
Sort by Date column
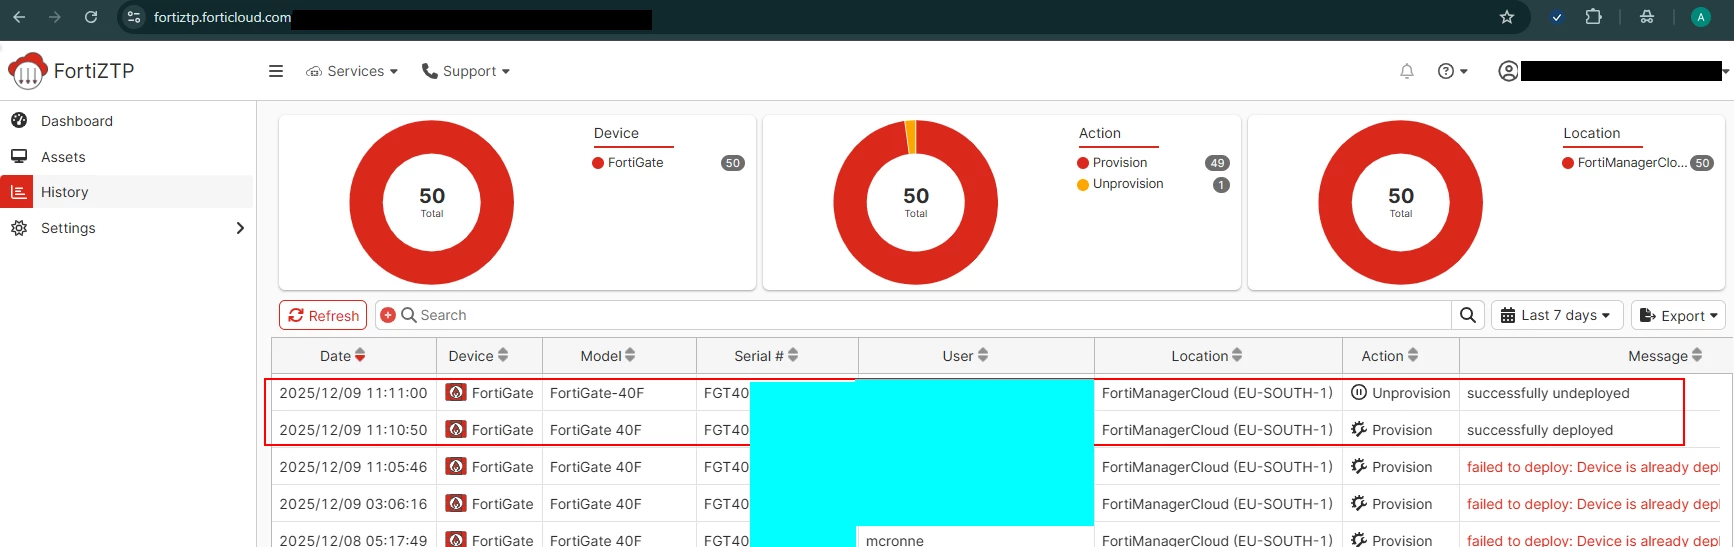(343, 356)
